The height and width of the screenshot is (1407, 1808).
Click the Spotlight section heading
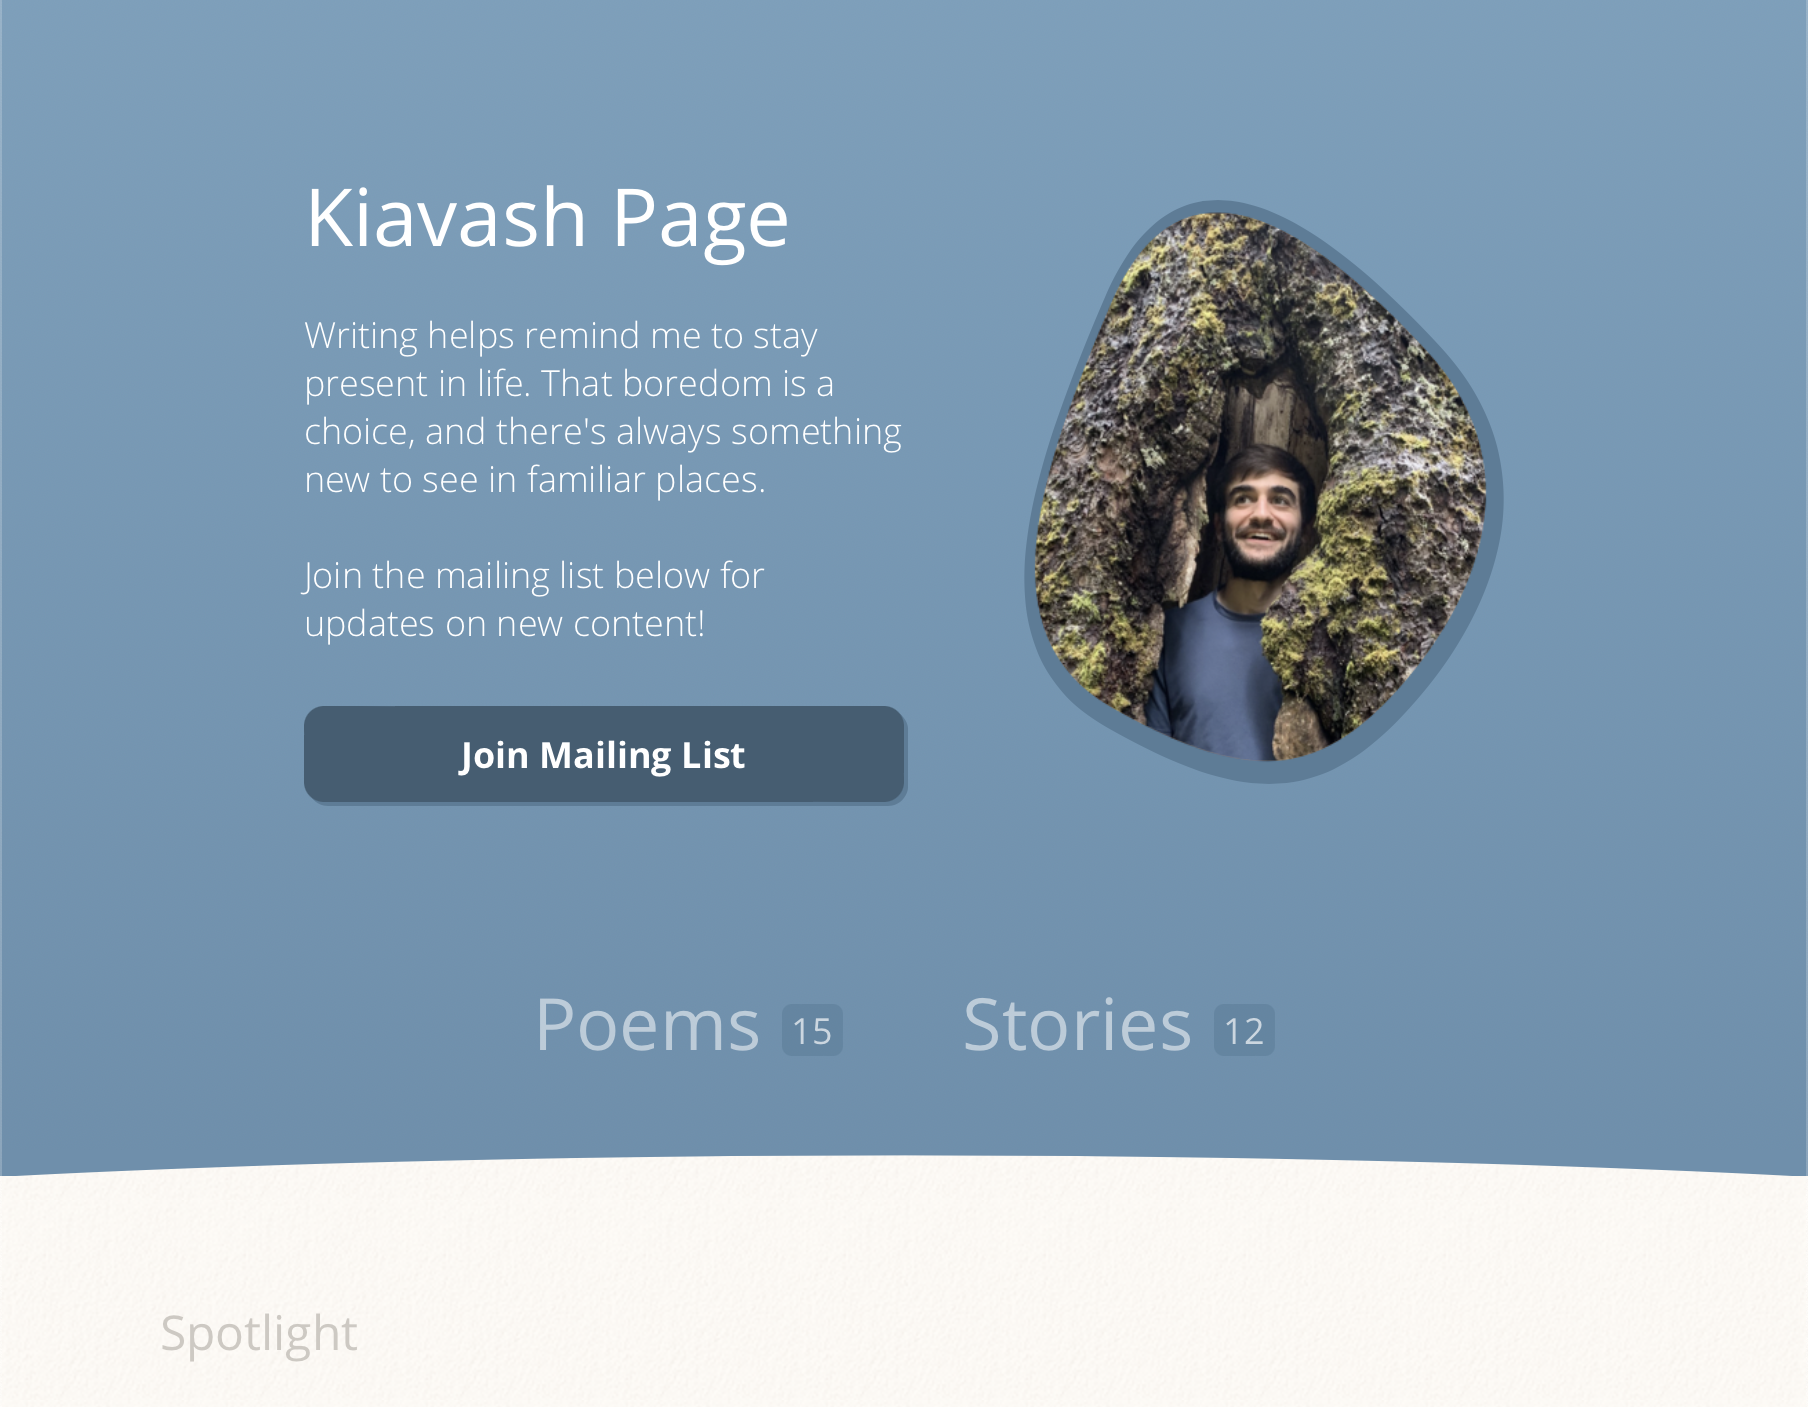click(x=259, y=1334)
